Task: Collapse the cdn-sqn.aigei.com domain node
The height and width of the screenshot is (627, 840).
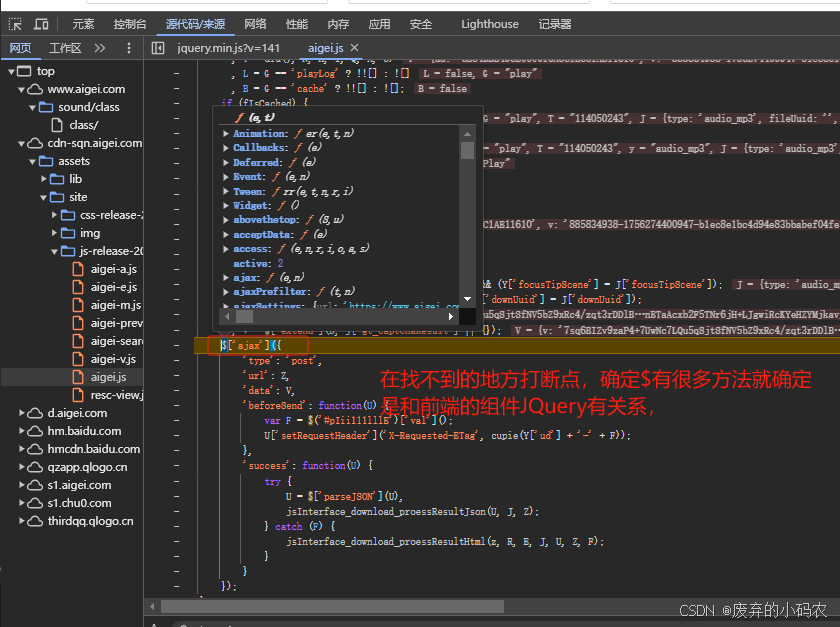Action: [x=21, y=143]
